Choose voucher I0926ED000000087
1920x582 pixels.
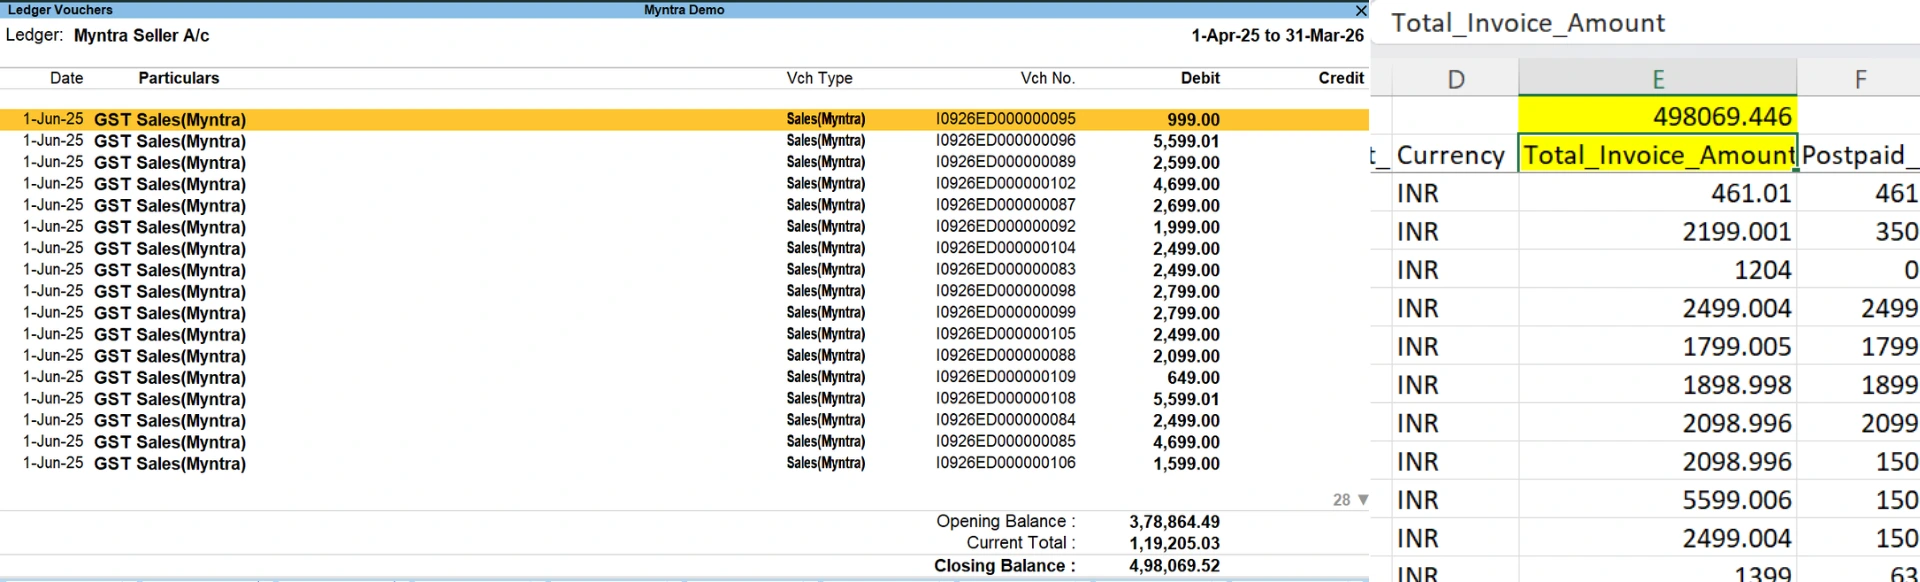1005,205
